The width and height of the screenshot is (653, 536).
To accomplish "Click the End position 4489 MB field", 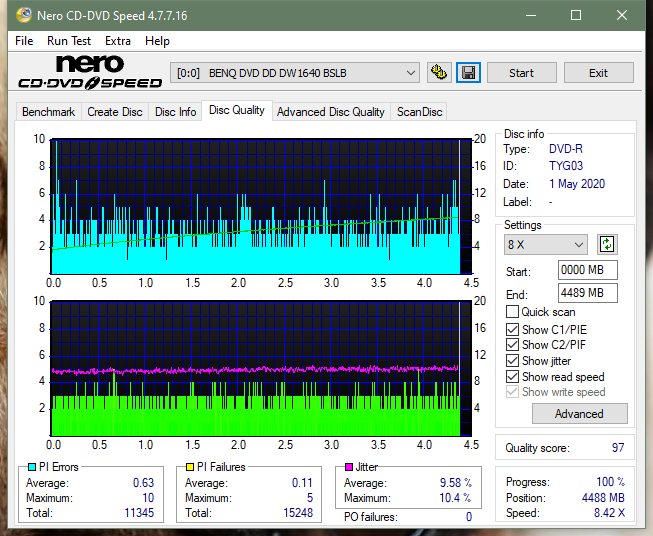I will tap(588, 293).
